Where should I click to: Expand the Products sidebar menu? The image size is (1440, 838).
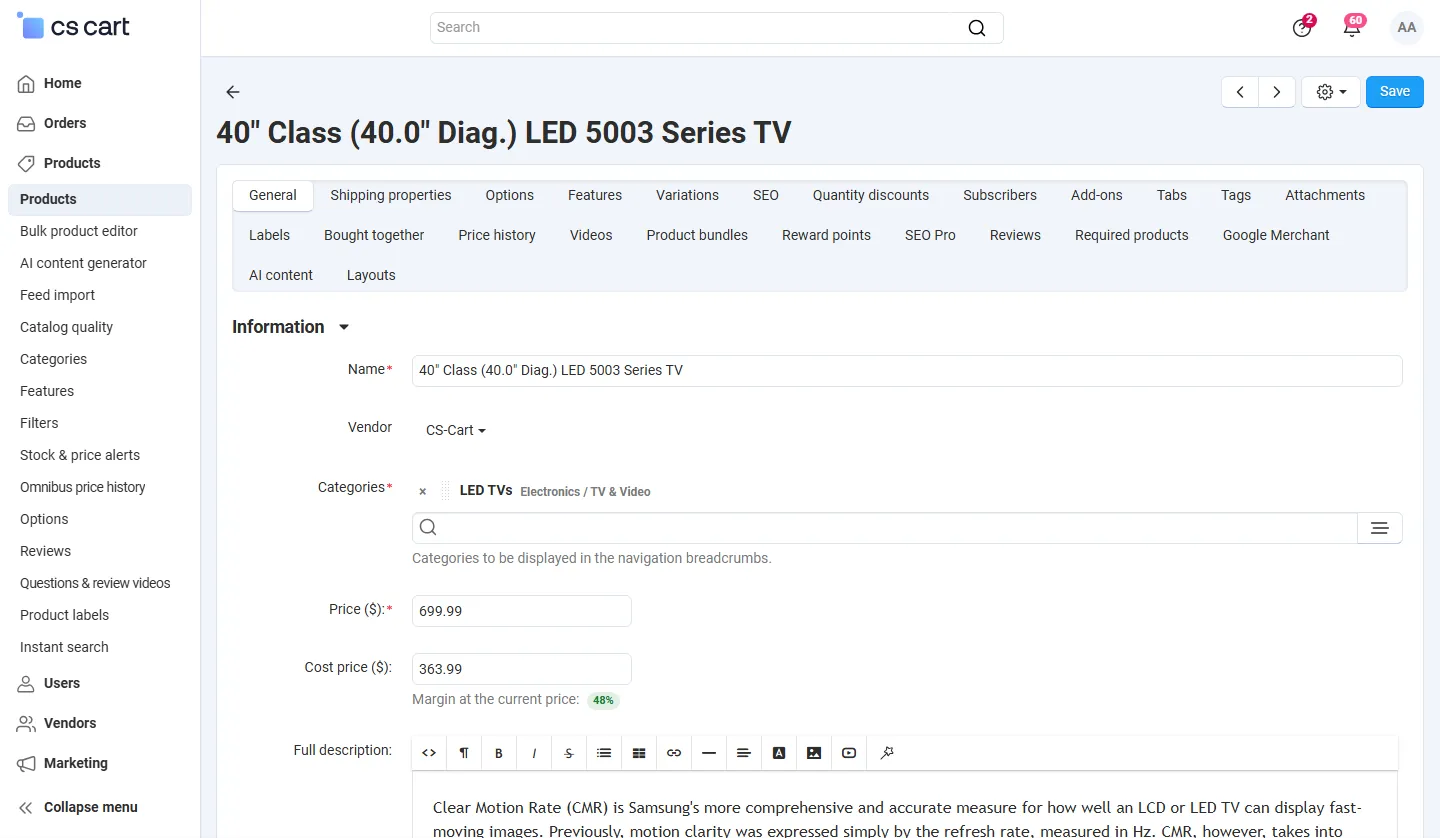(72, 163)
